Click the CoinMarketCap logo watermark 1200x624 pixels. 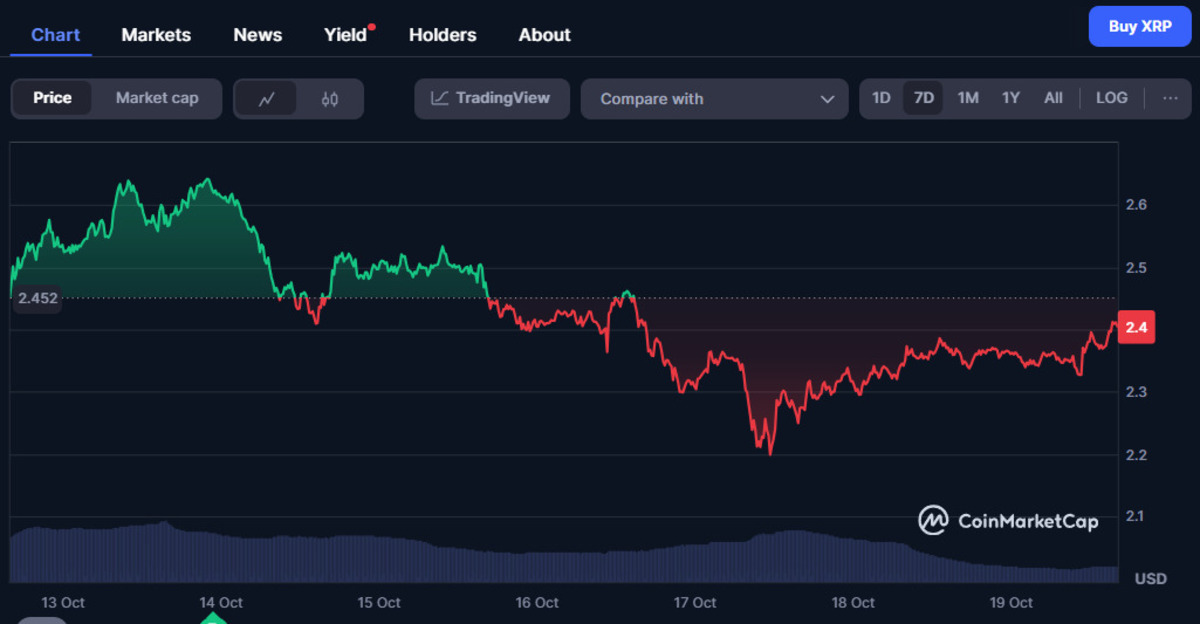(x=1008, y=521)
